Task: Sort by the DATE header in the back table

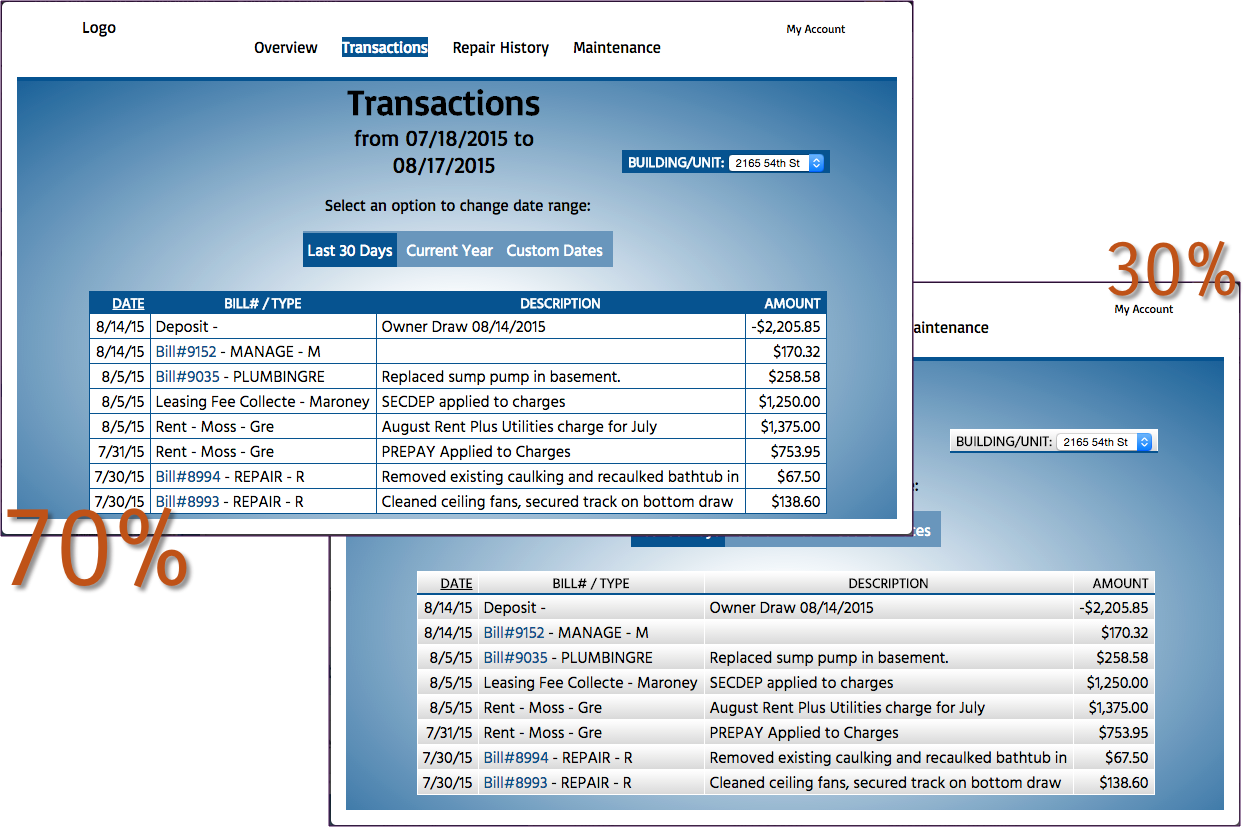Action: pyautogui.click(x=456, y=583)
